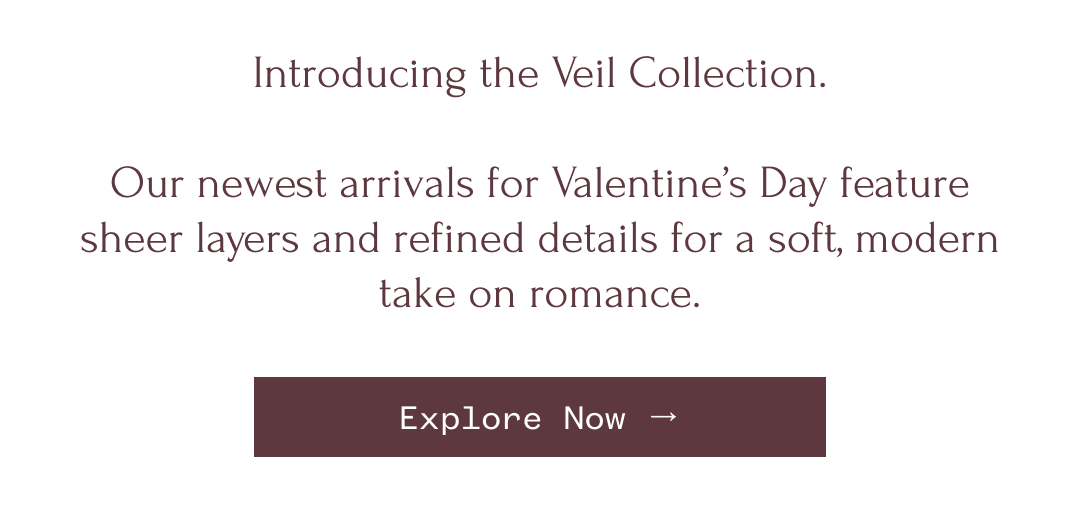Click the word "Now" on the button
Screen dimensions: 1080x519
(x=594, y=418)
